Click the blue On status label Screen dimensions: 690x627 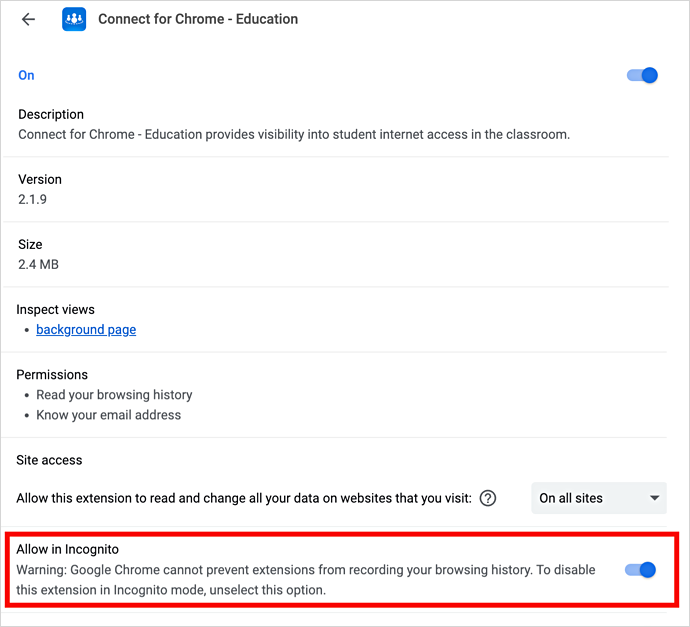pyautogui.click(x=26, y=75)
